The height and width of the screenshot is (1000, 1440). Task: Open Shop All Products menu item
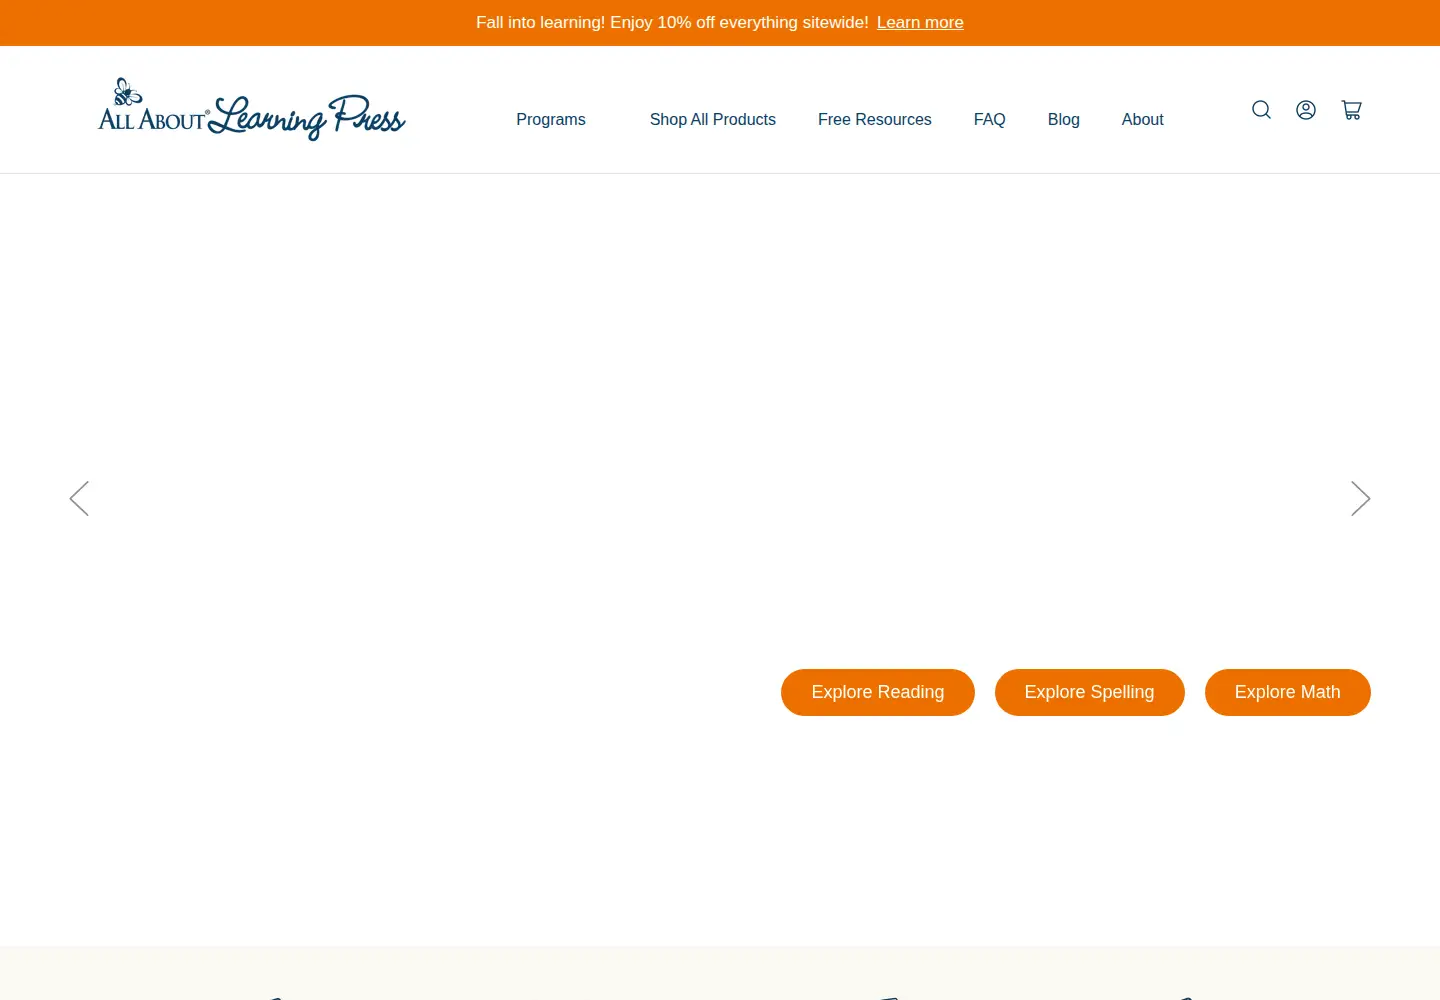coord(713,119)
